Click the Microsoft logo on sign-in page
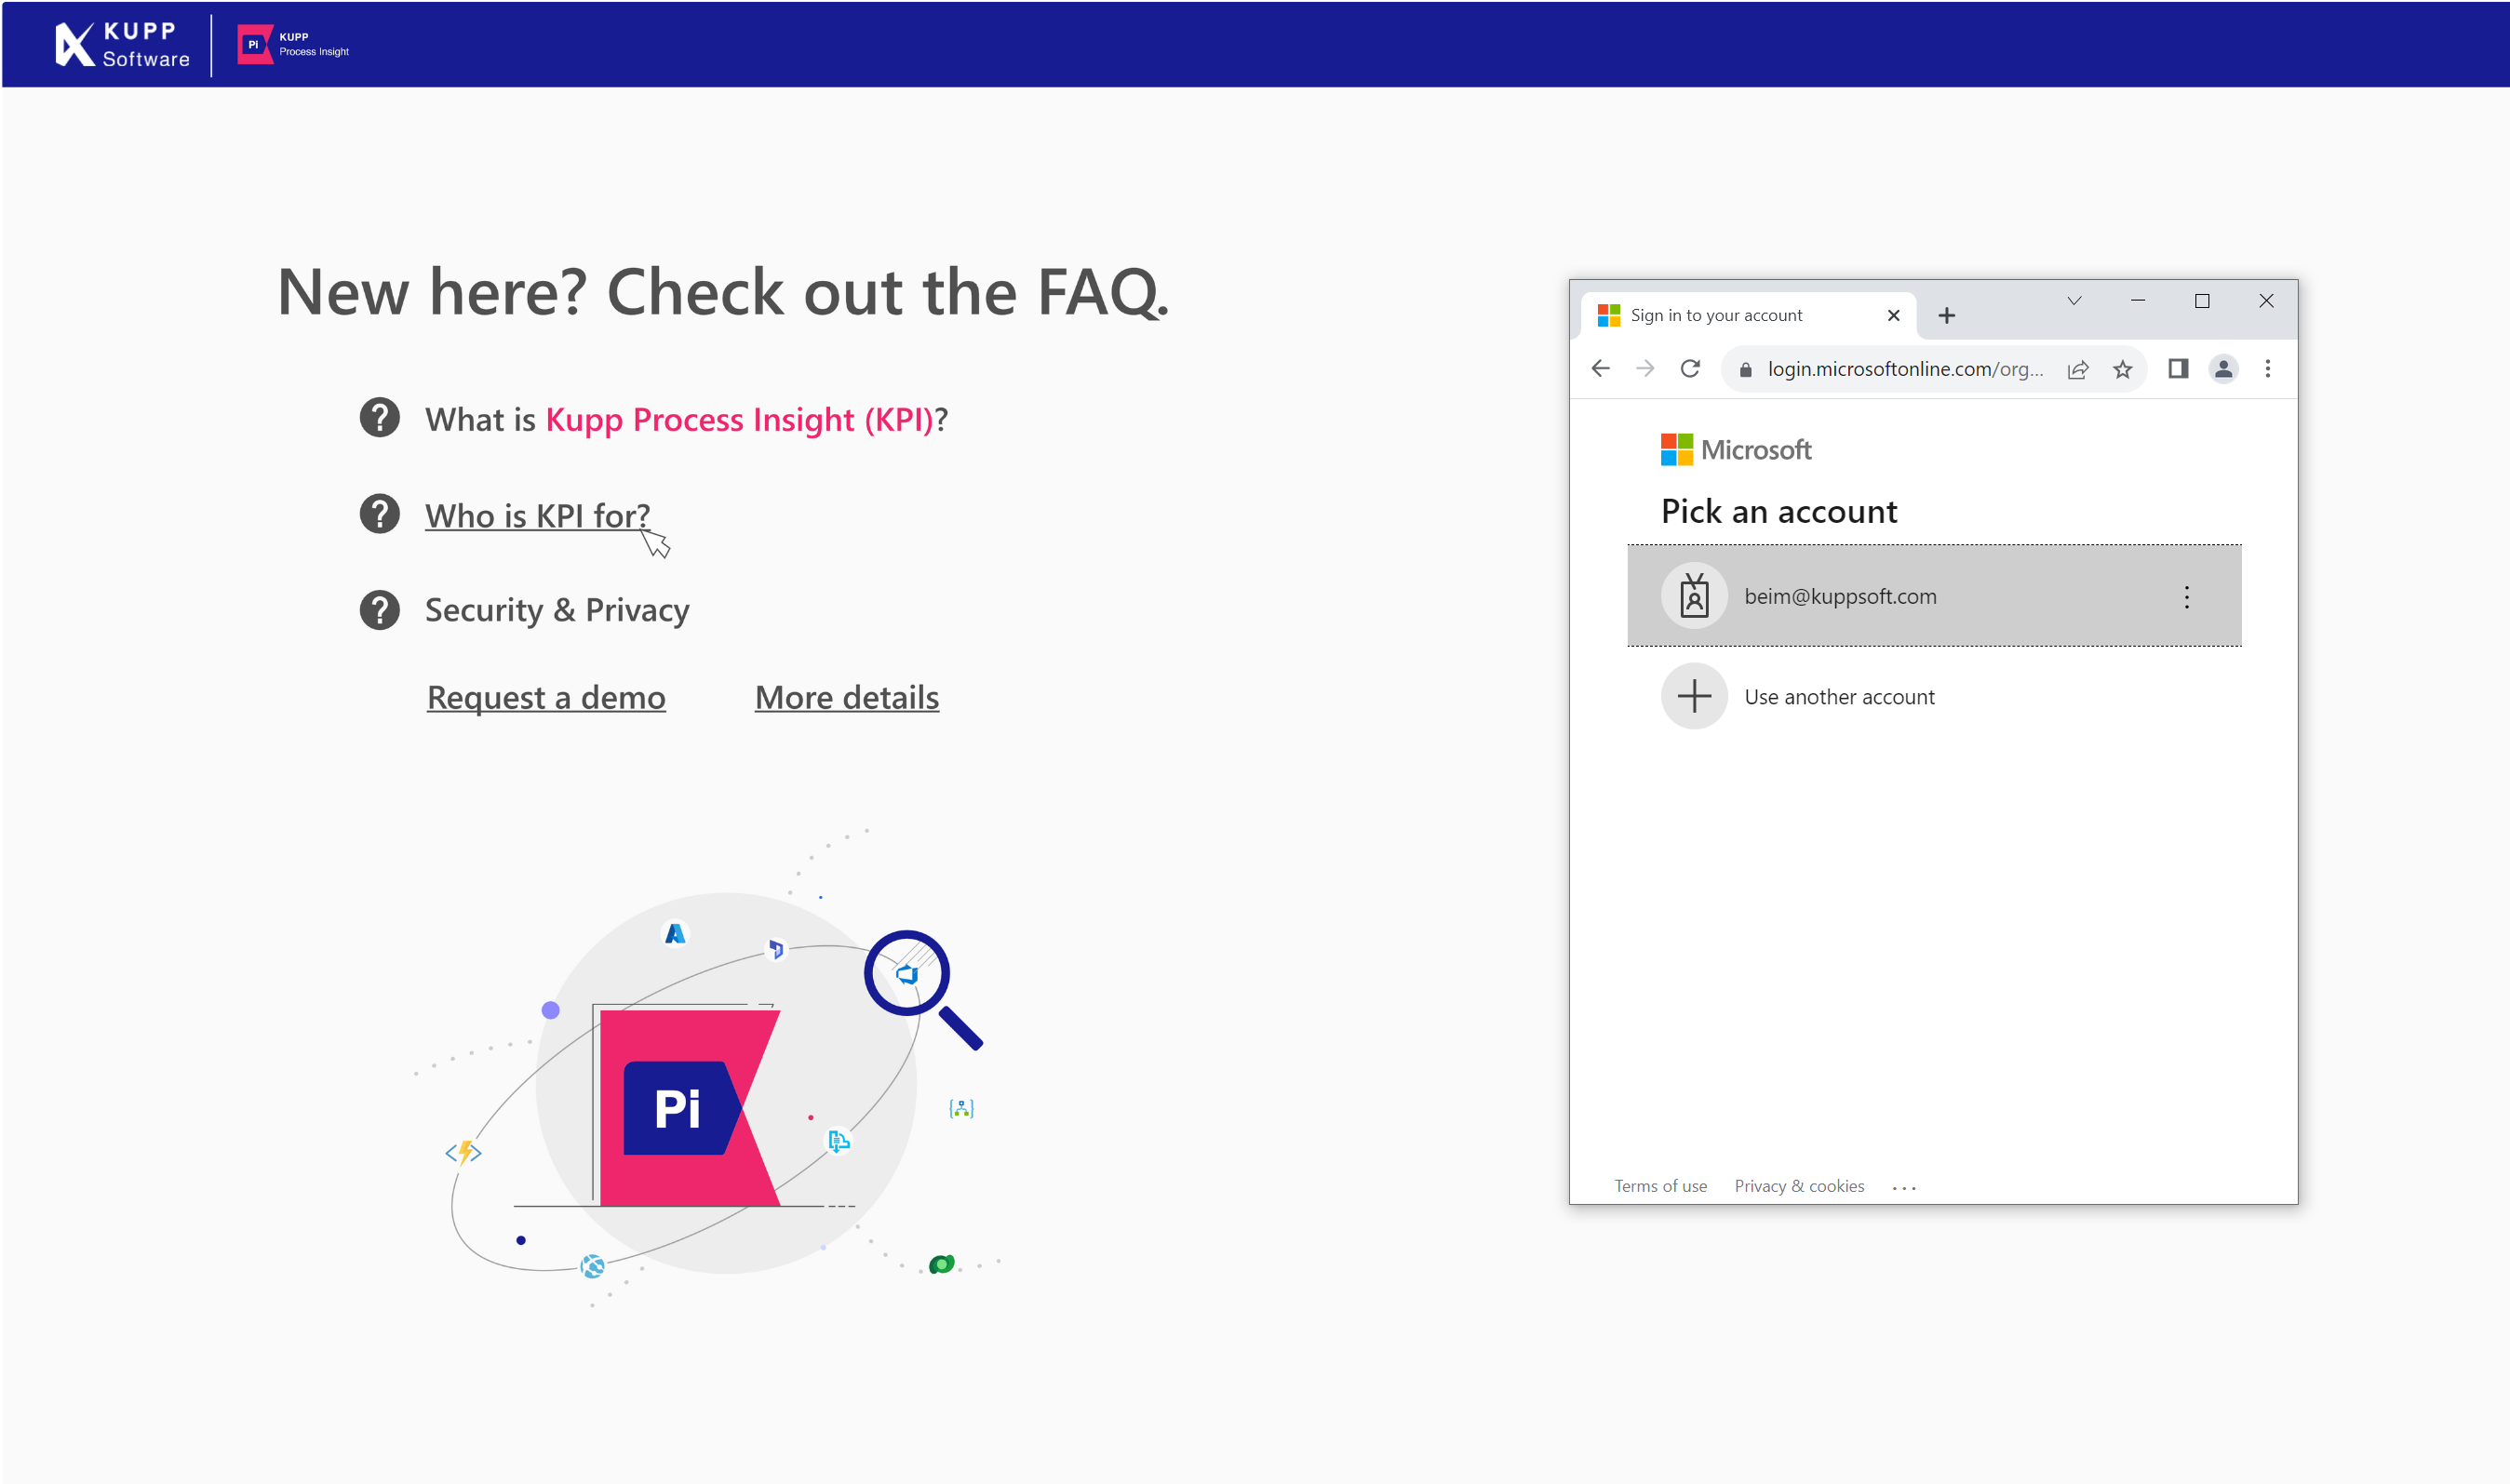 click(x=1735, y=450)
